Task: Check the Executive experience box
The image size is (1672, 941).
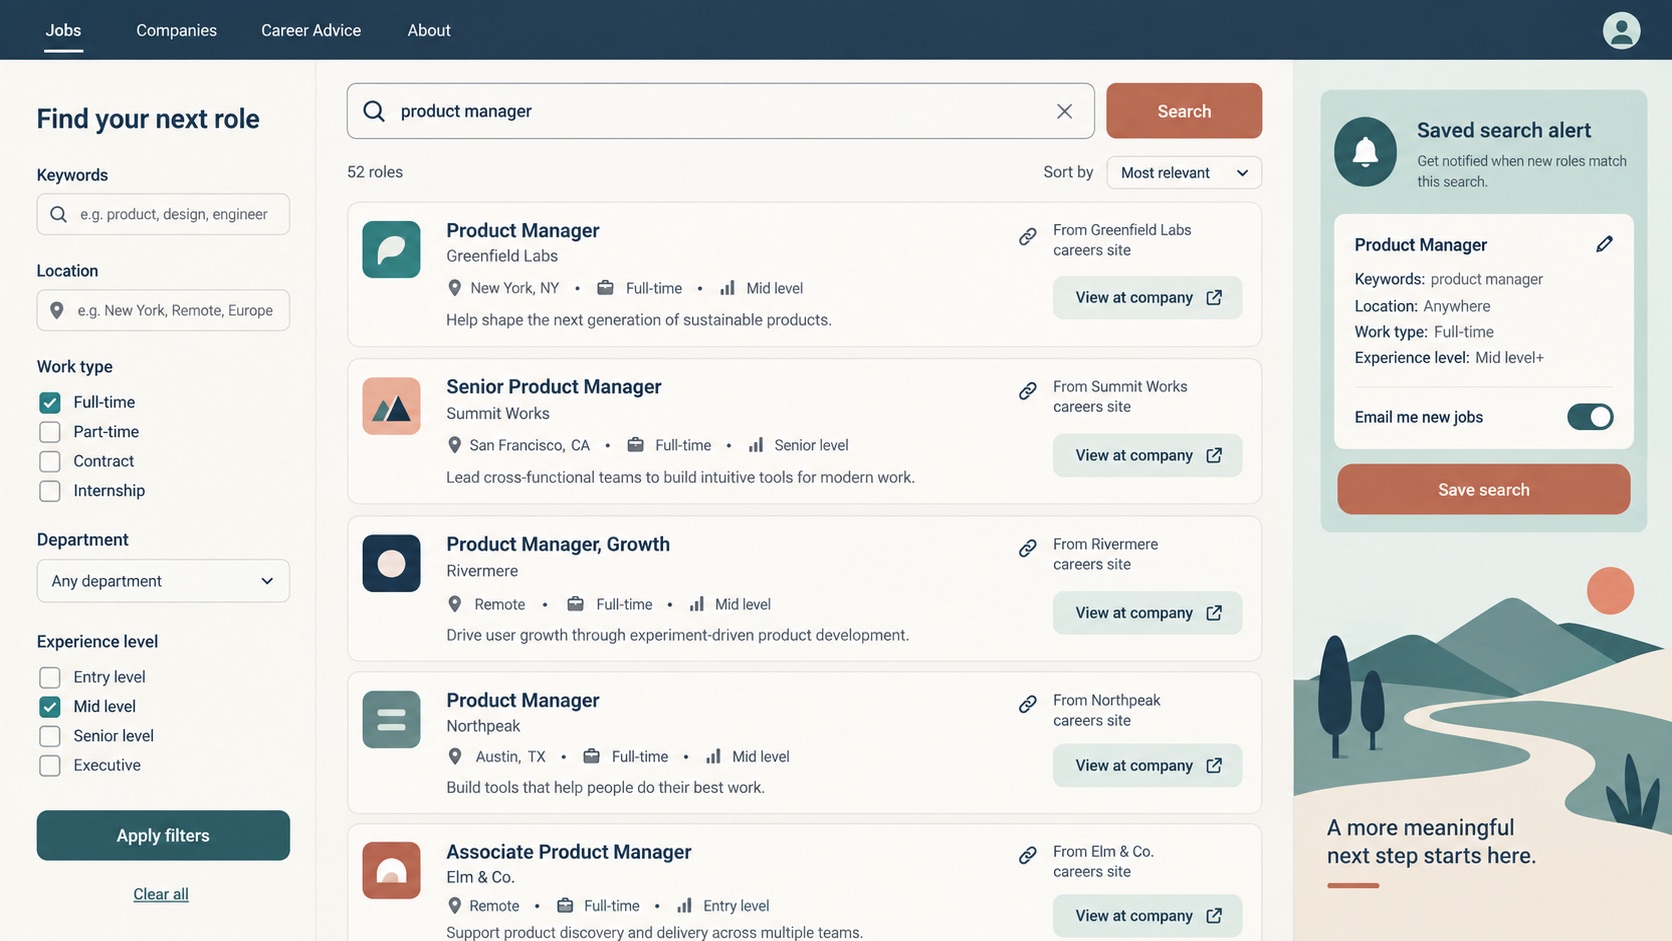Action: point(50,766)
